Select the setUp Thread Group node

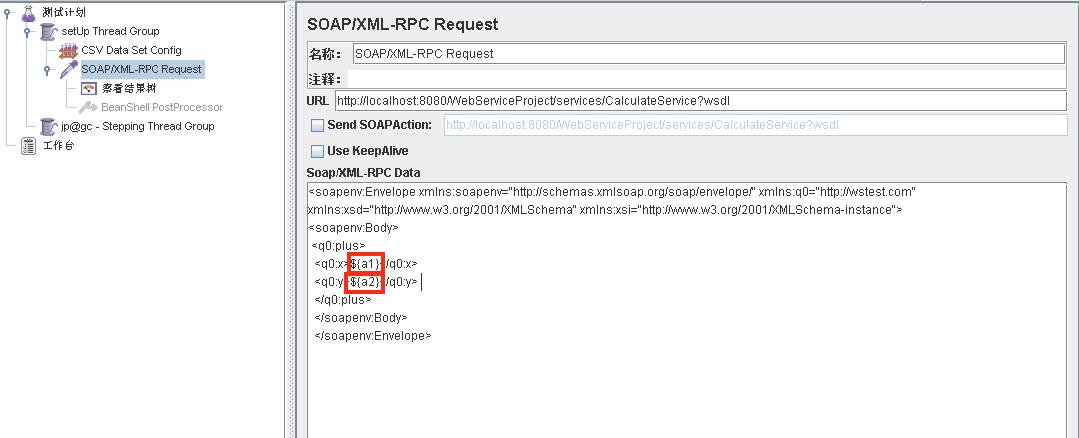pyautogui.click(x=110, y=31)
